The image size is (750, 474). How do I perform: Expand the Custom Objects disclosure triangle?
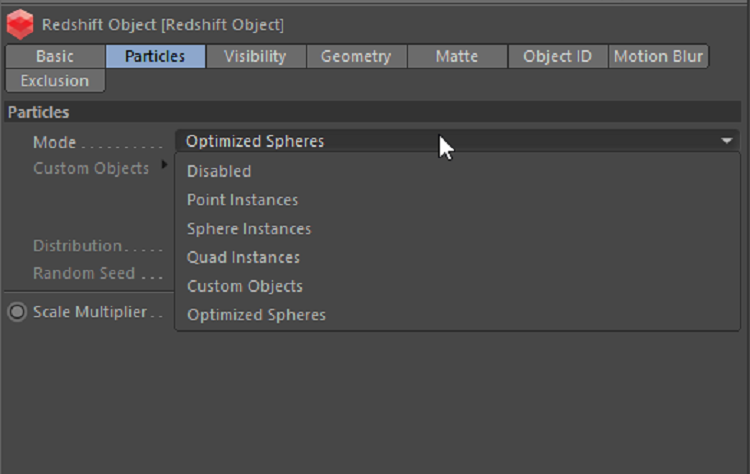tap(165, 166)
